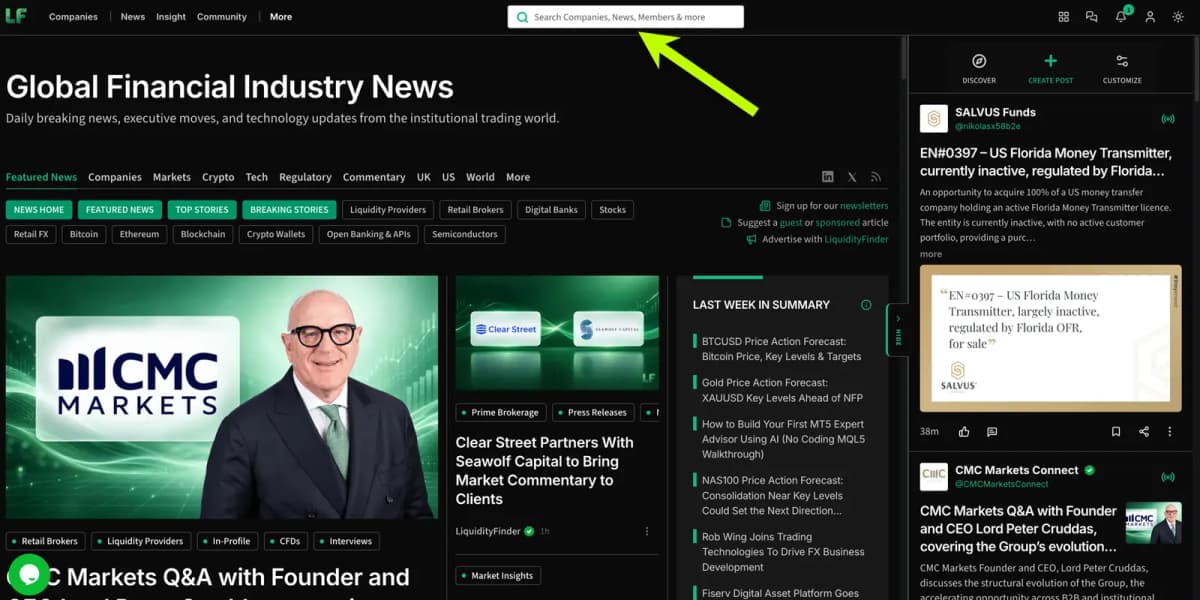Open the user profile icon
The height and width of the screenshot is (600, 1200).
click(1150, 17)
